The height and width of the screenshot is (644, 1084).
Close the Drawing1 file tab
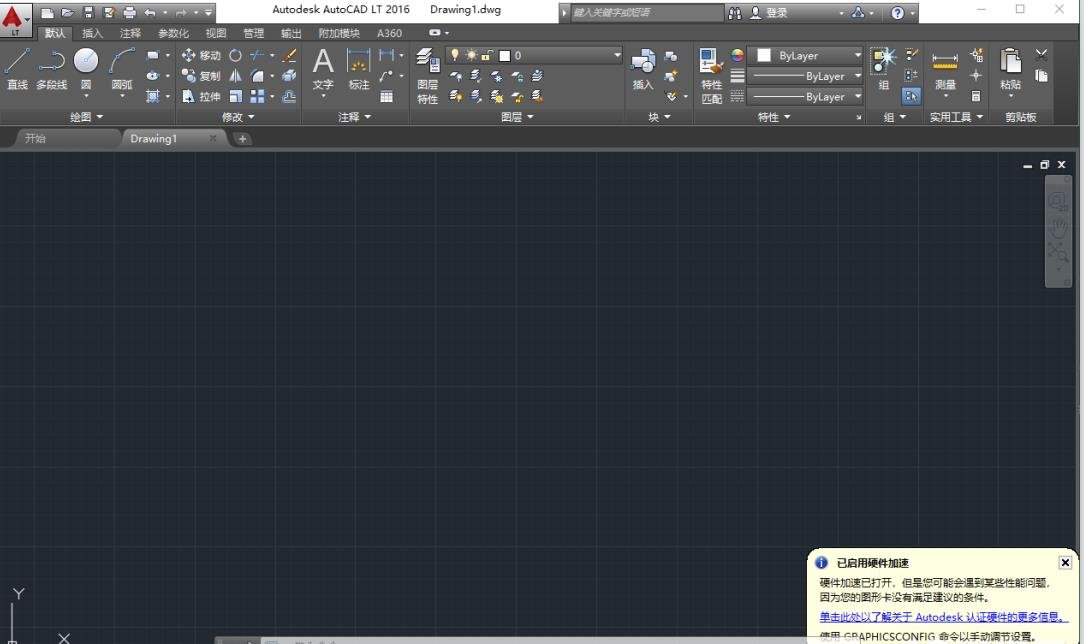pos(212,138)
